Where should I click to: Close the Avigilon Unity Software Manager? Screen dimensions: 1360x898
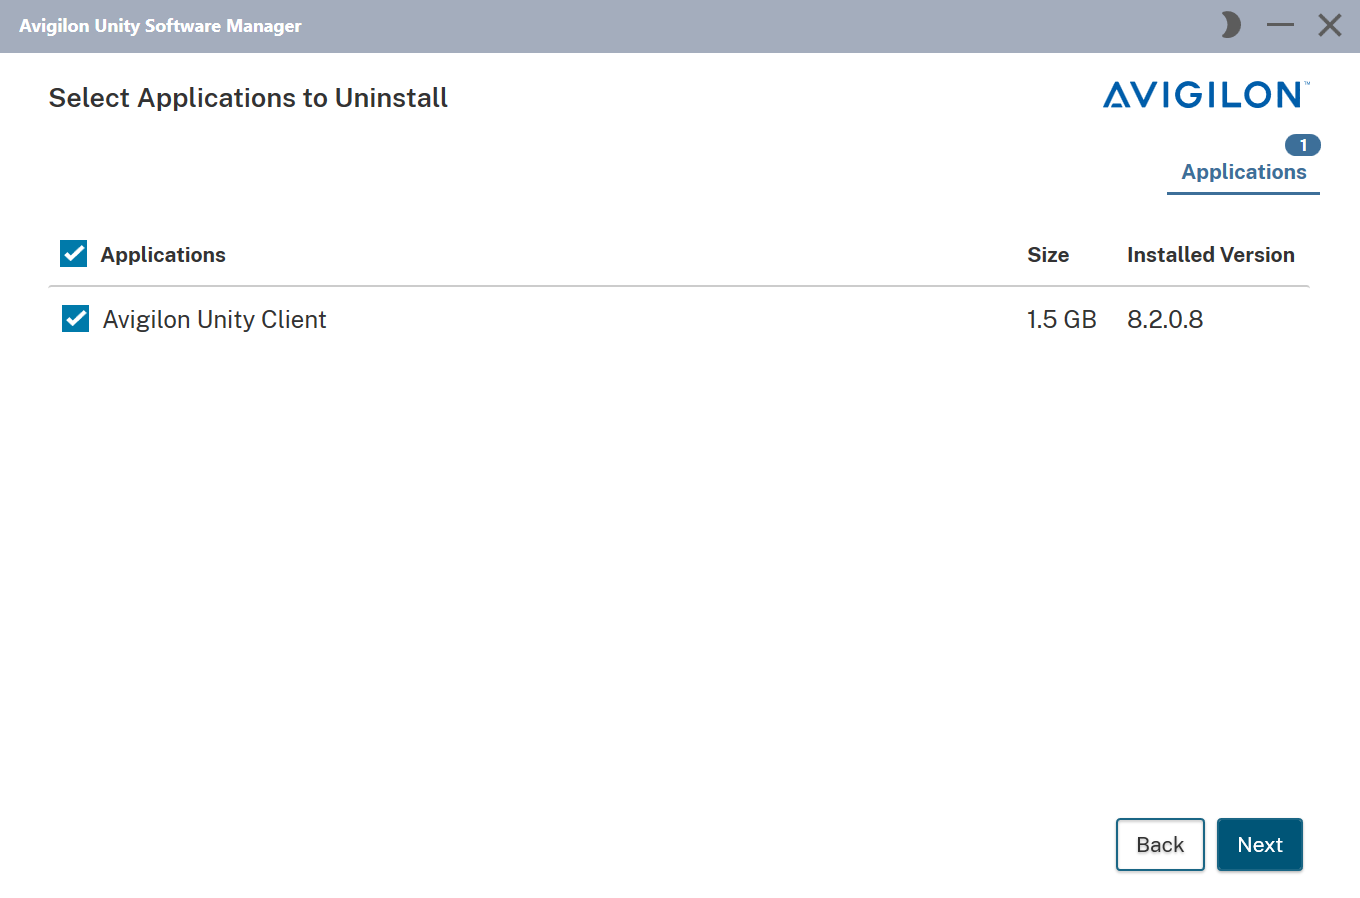point(1329,25)
